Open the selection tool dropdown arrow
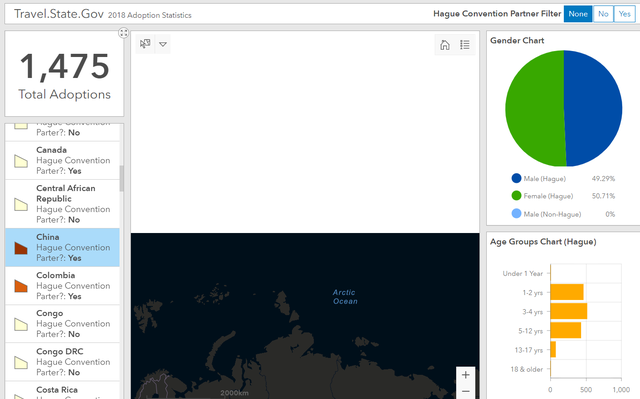This screenshot has height=399, width=640. (x=163, y=44)
